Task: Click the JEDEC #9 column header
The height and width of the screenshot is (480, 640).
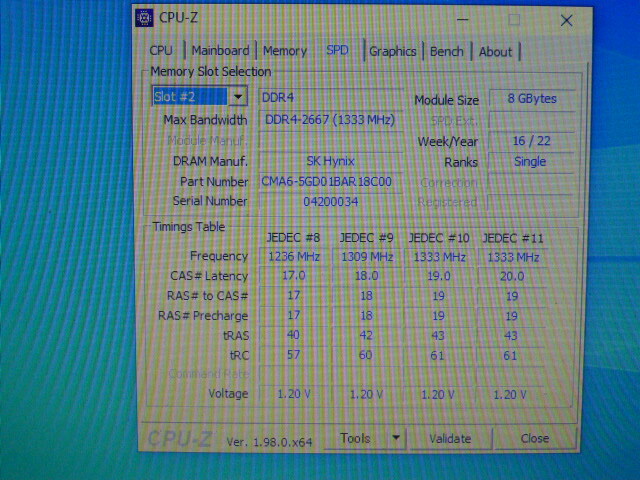Action: pos(367,238)
